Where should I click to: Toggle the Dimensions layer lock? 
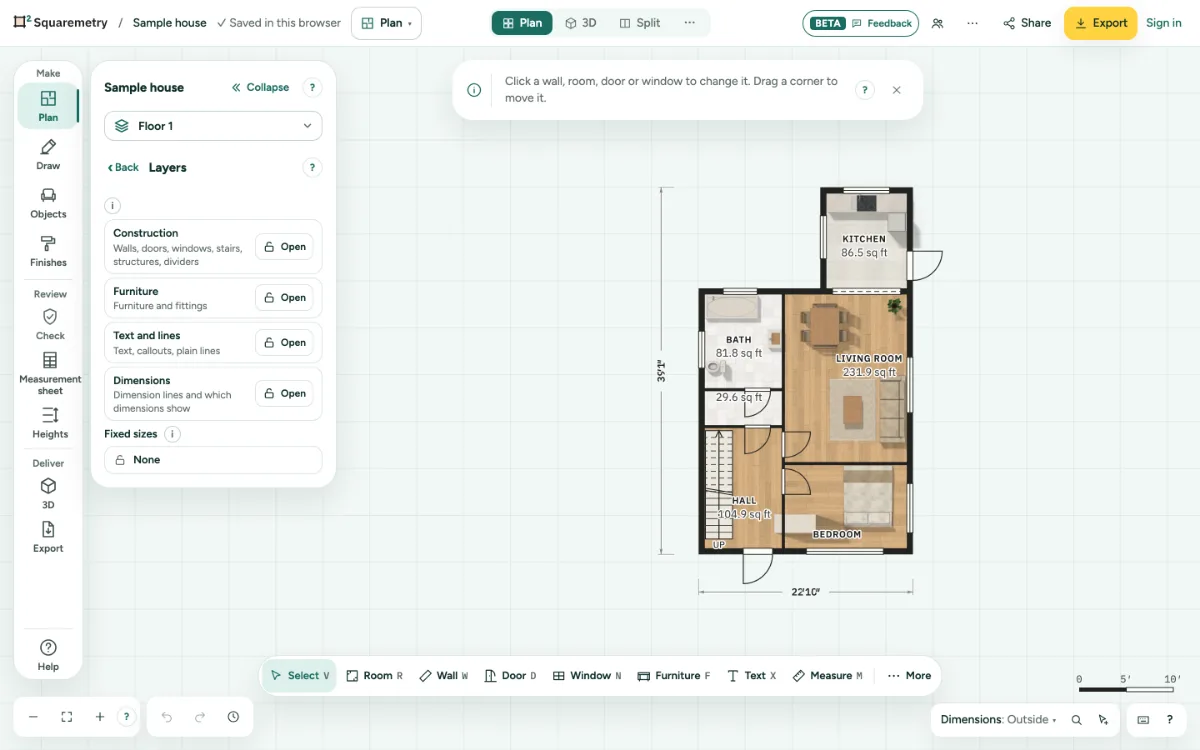click(x=284, y=394)
